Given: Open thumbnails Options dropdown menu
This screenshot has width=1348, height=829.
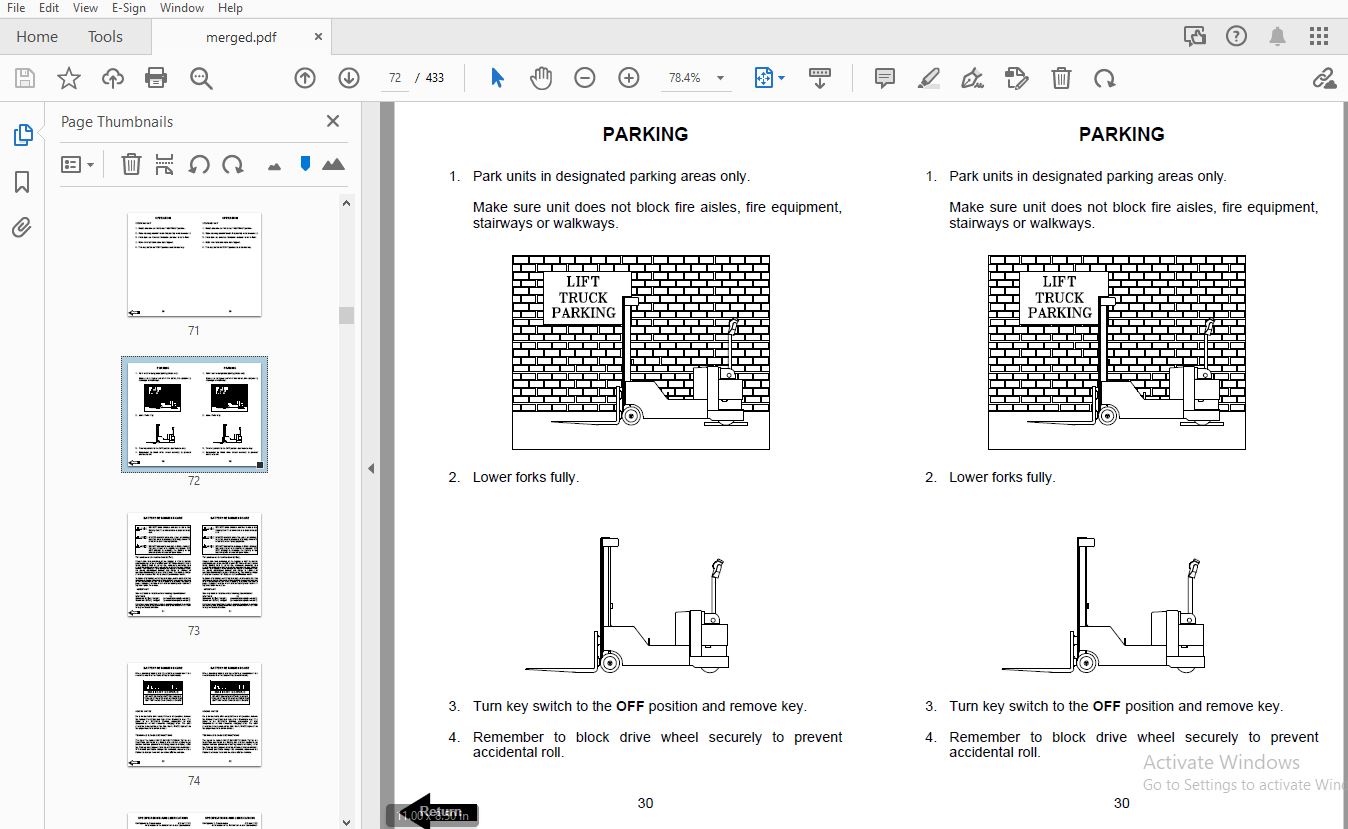Looking at the screenshot, I should pyautogui.click(x=78, y=164).
